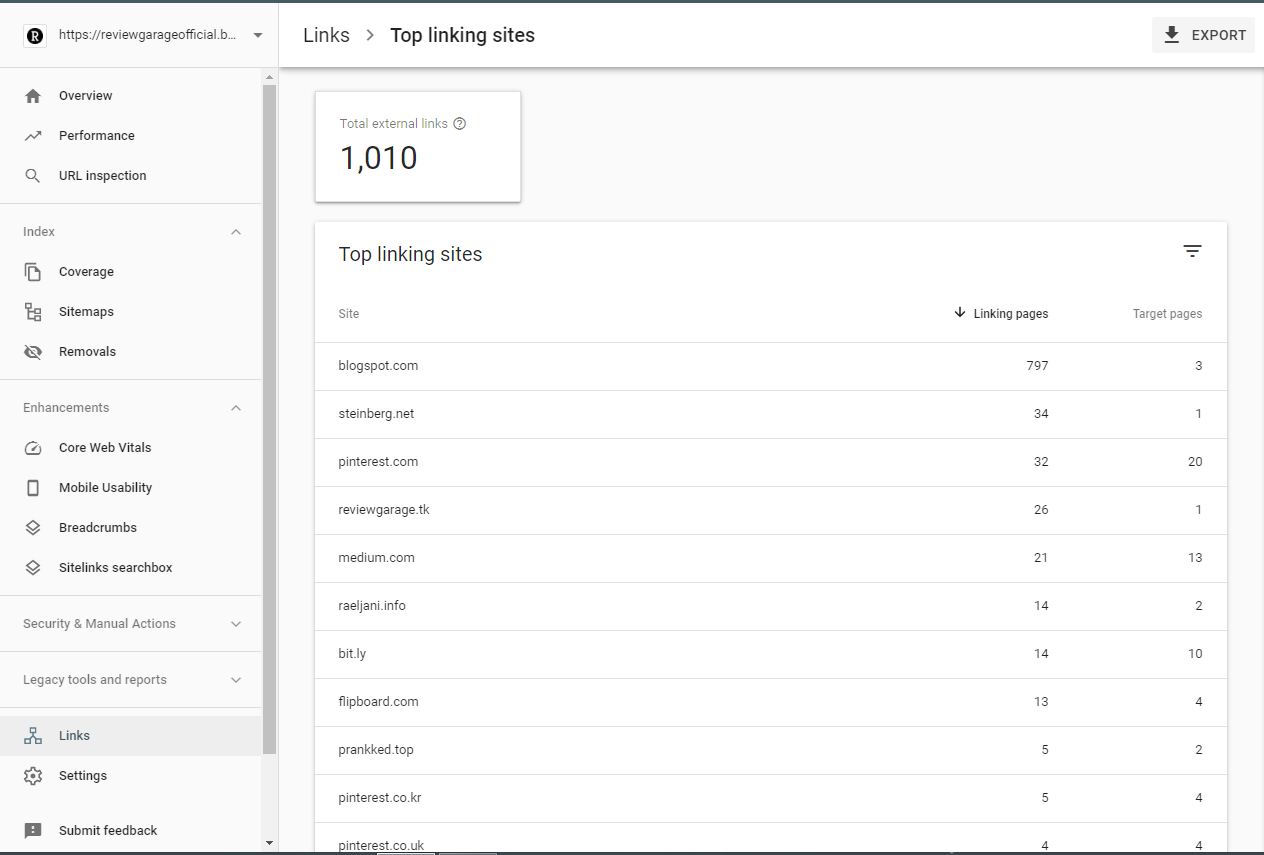Click the filter rows icon

[x=1192, y=252]
